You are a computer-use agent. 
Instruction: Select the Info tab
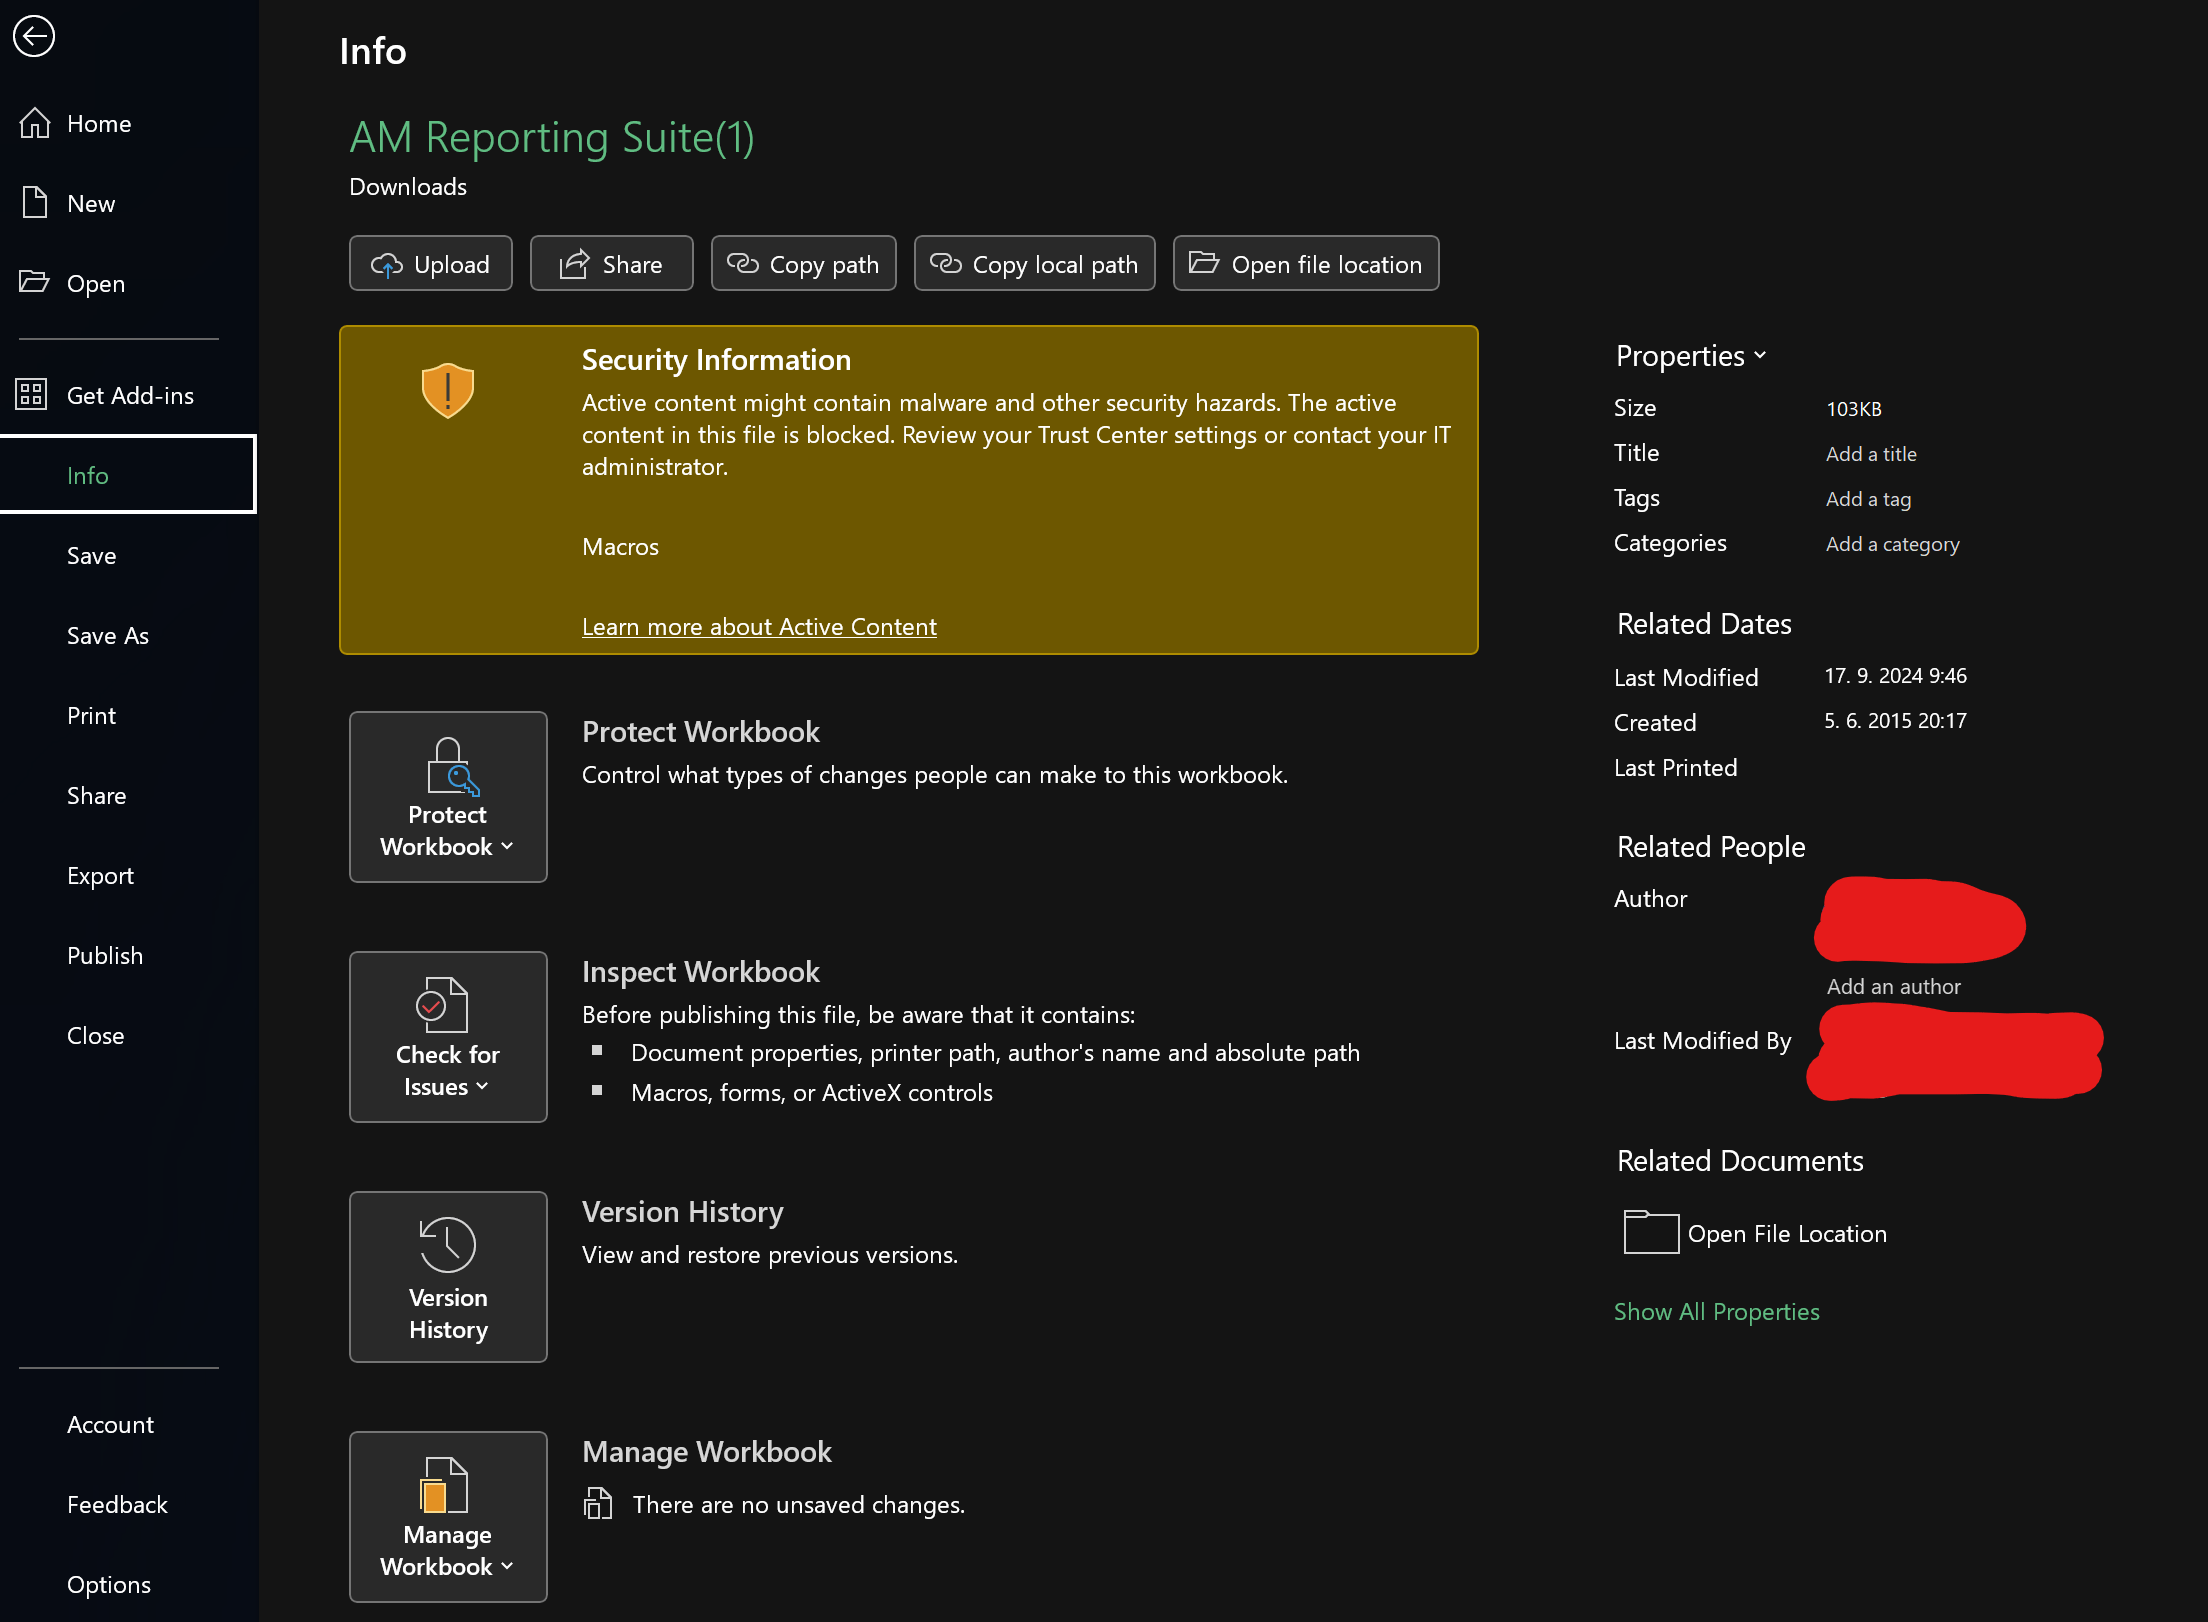(x=128, y=475)
